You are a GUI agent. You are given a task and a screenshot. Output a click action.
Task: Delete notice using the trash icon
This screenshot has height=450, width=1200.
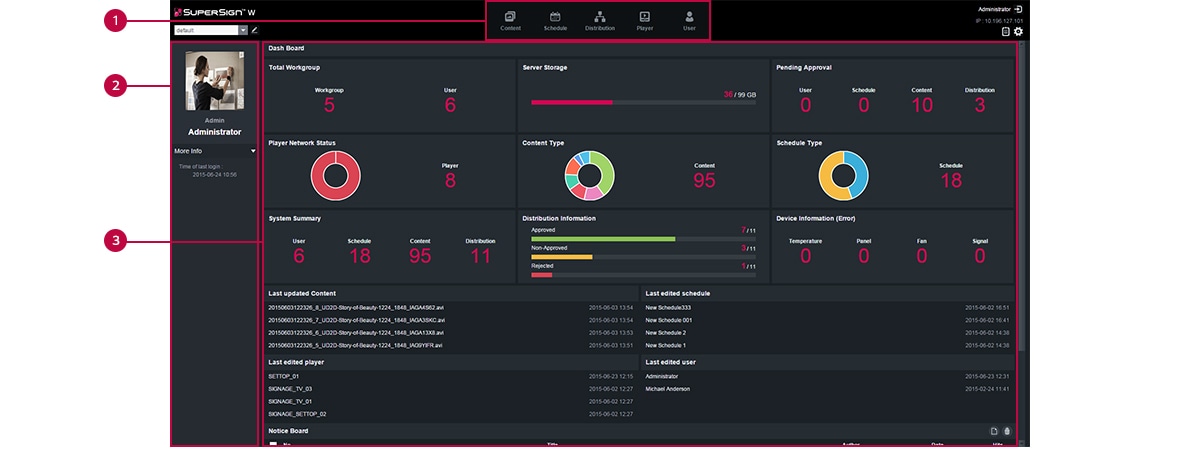1007,431
